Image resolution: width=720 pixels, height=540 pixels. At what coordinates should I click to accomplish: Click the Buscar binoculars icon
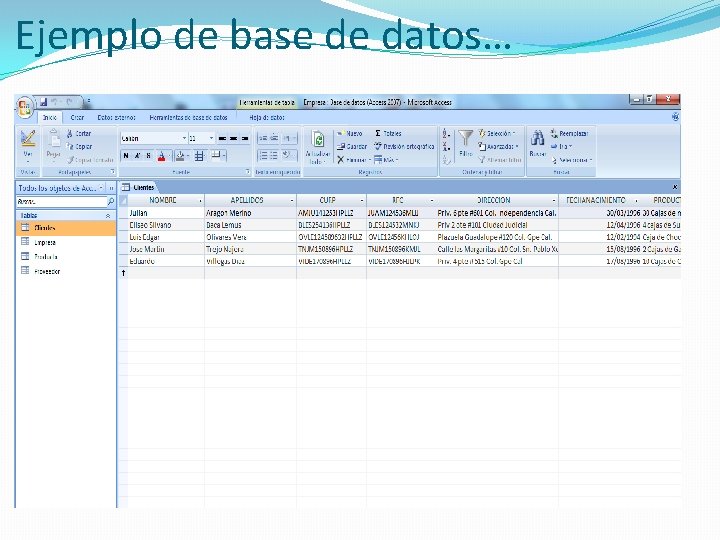tap(537, 138)
